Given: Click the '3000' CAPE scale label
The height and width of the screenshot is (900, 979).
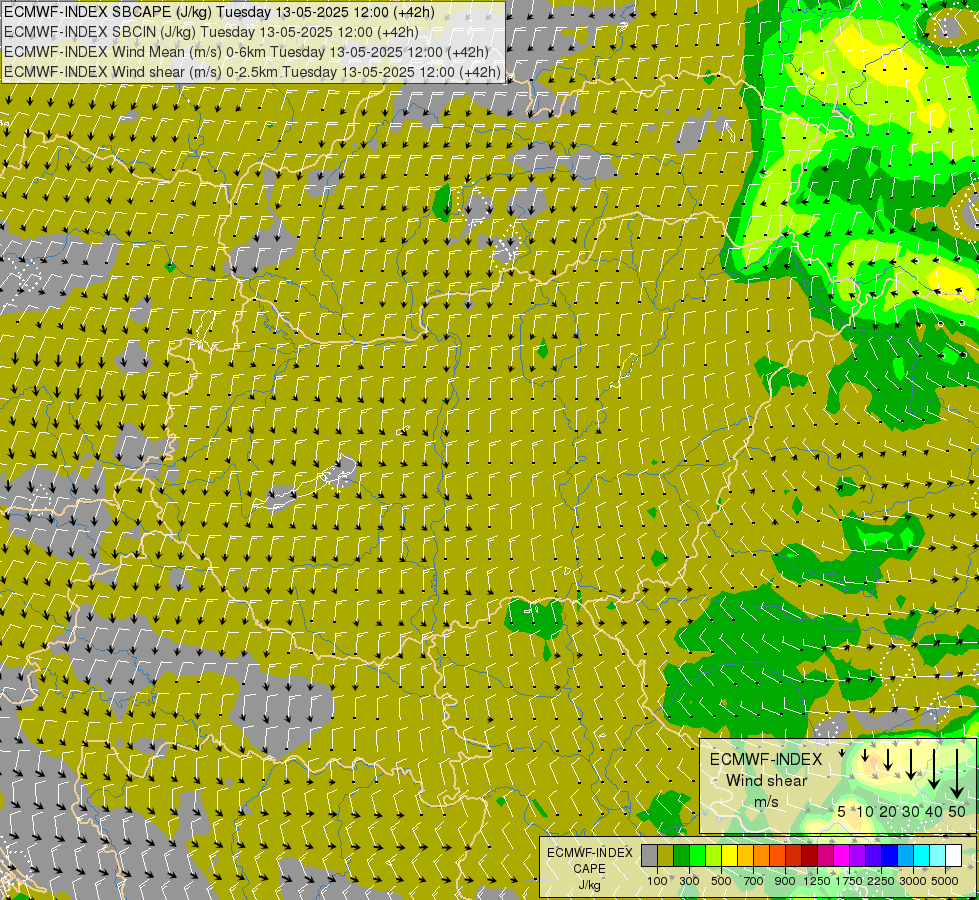Looking at the screenshot, I should 913,881.
